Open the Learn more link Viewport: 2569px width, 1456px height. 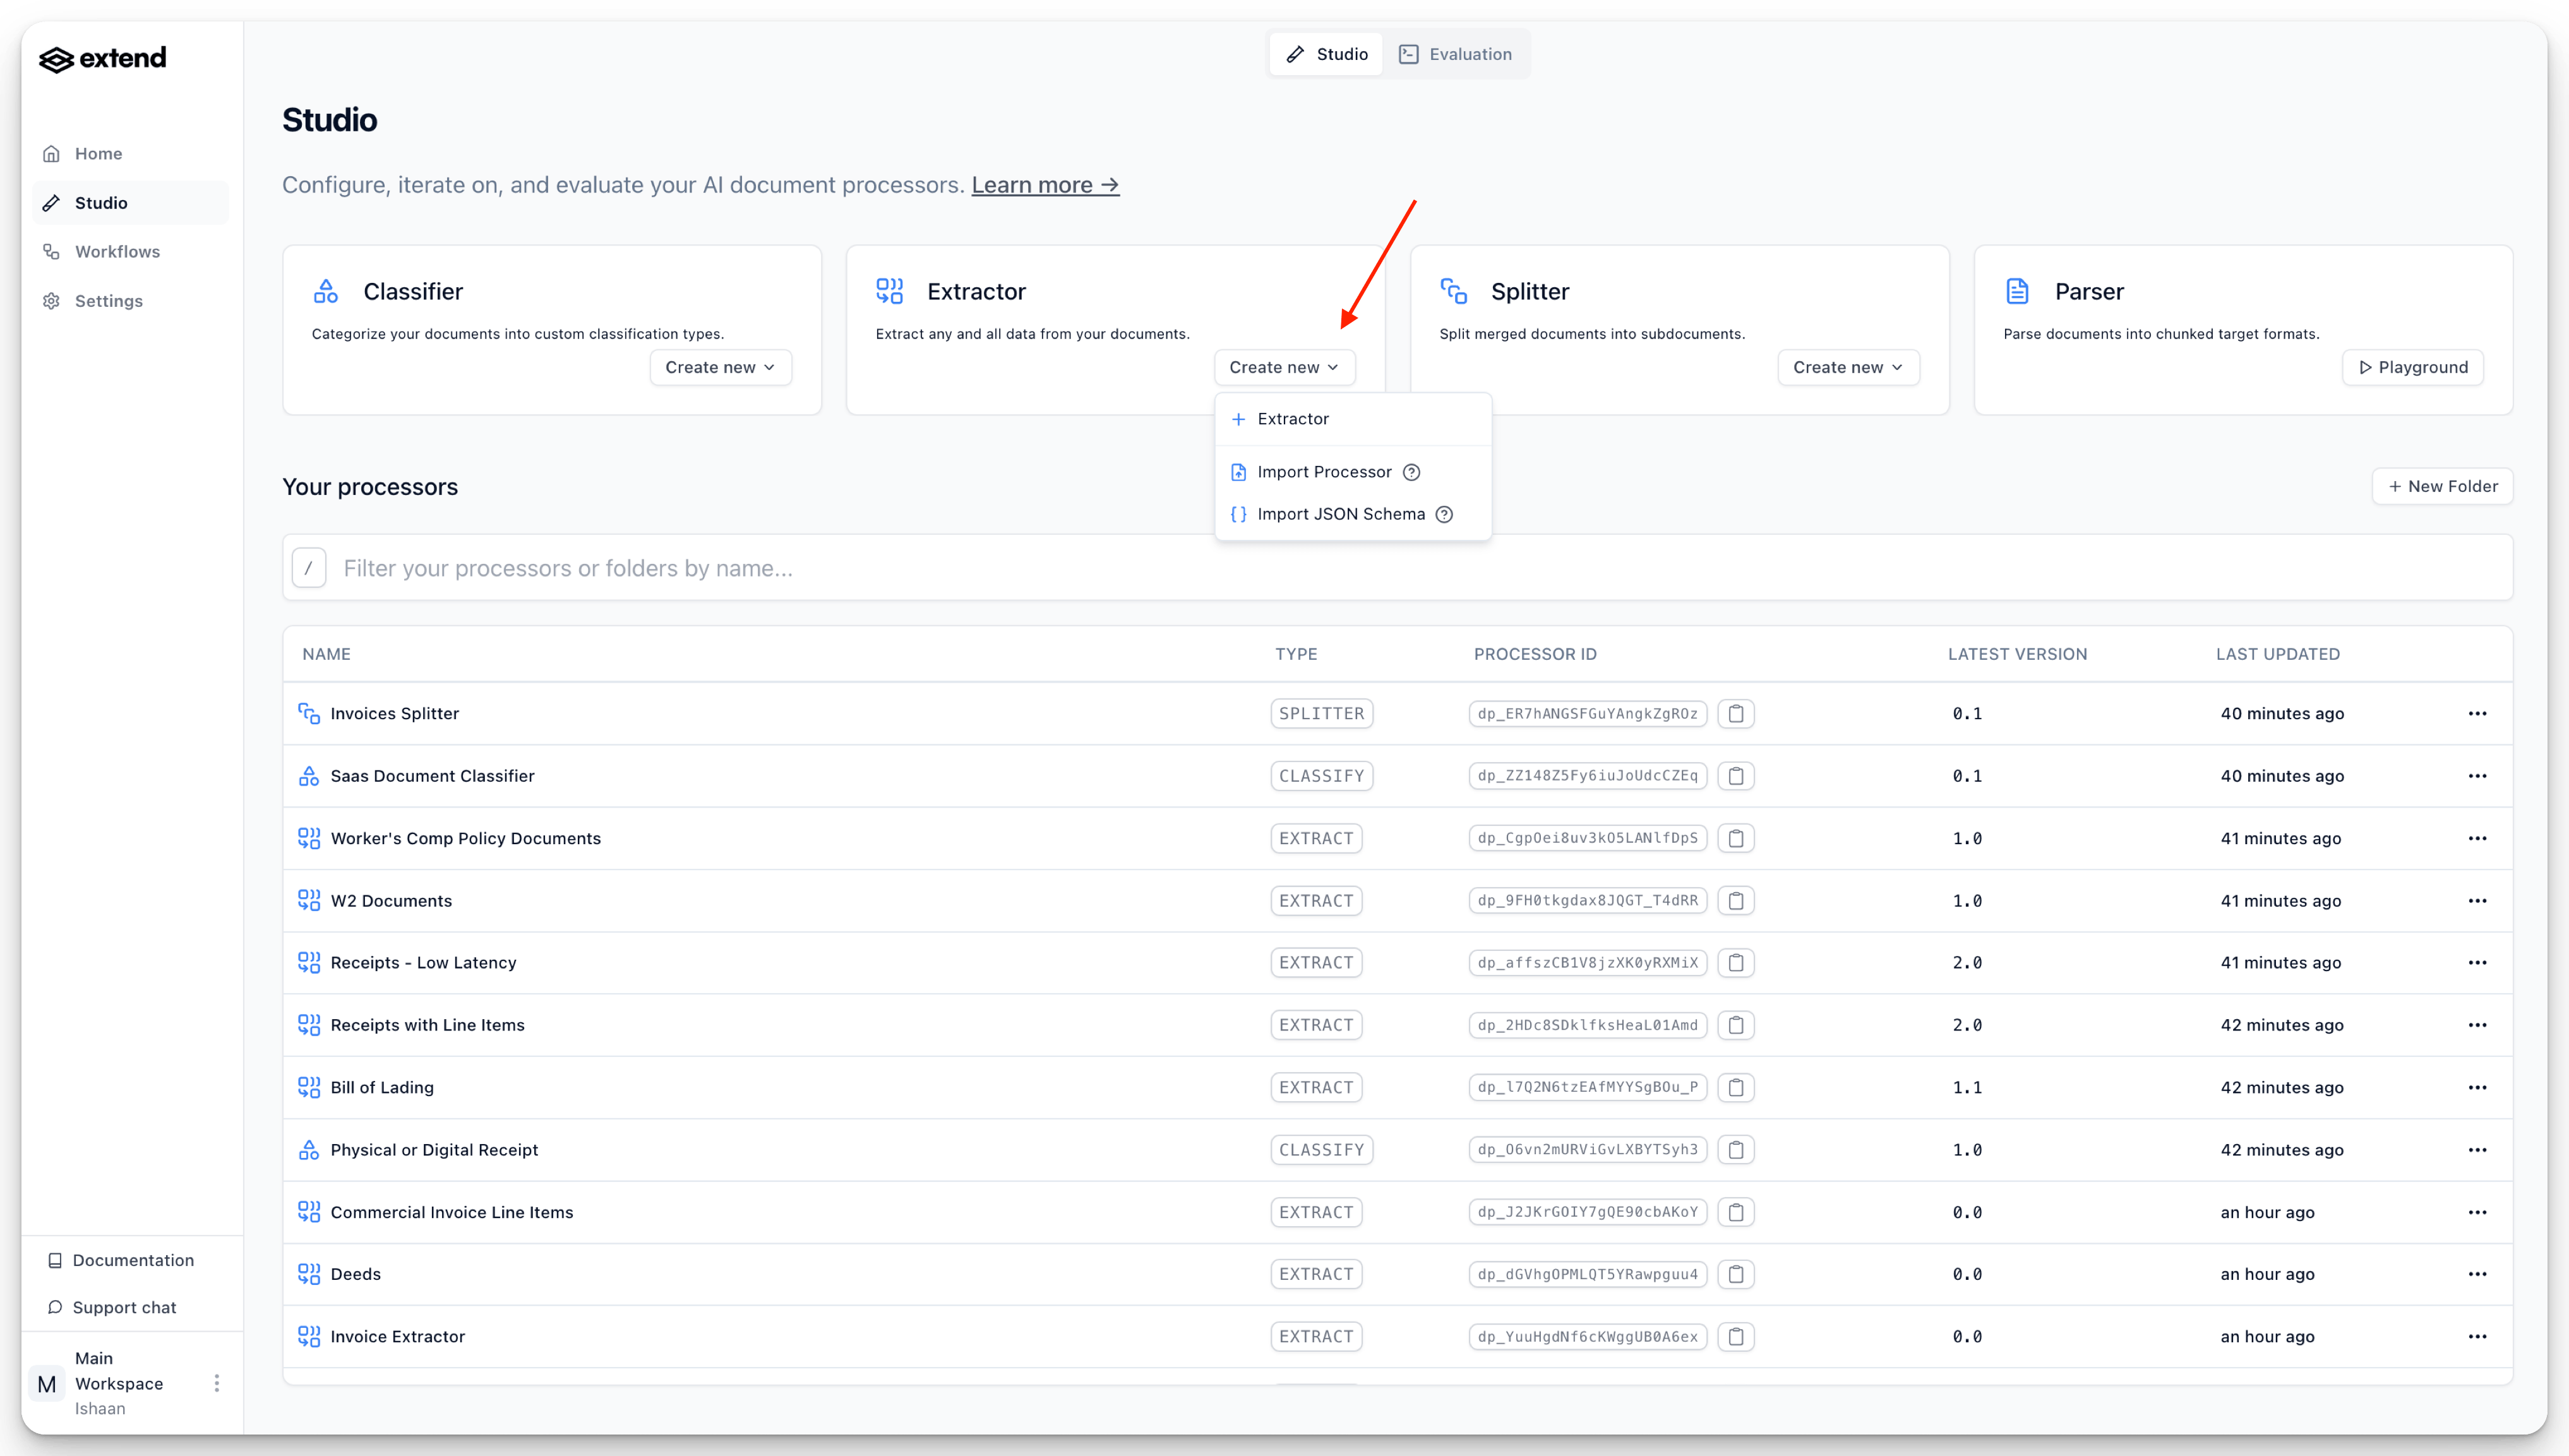(x=1045, y=185)
